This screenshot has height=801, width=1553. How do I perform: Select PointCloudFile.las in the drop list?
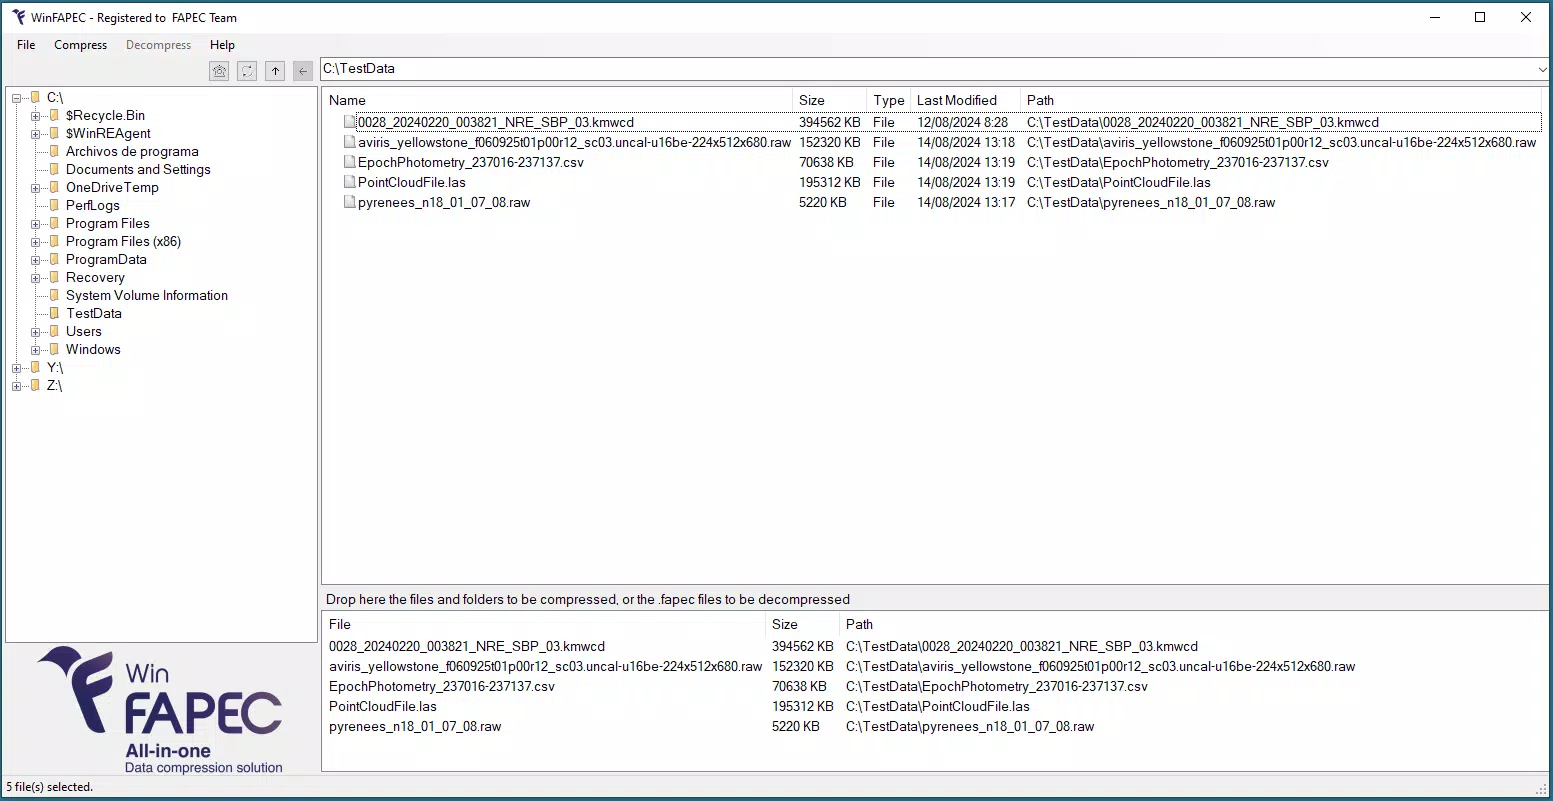383,706
